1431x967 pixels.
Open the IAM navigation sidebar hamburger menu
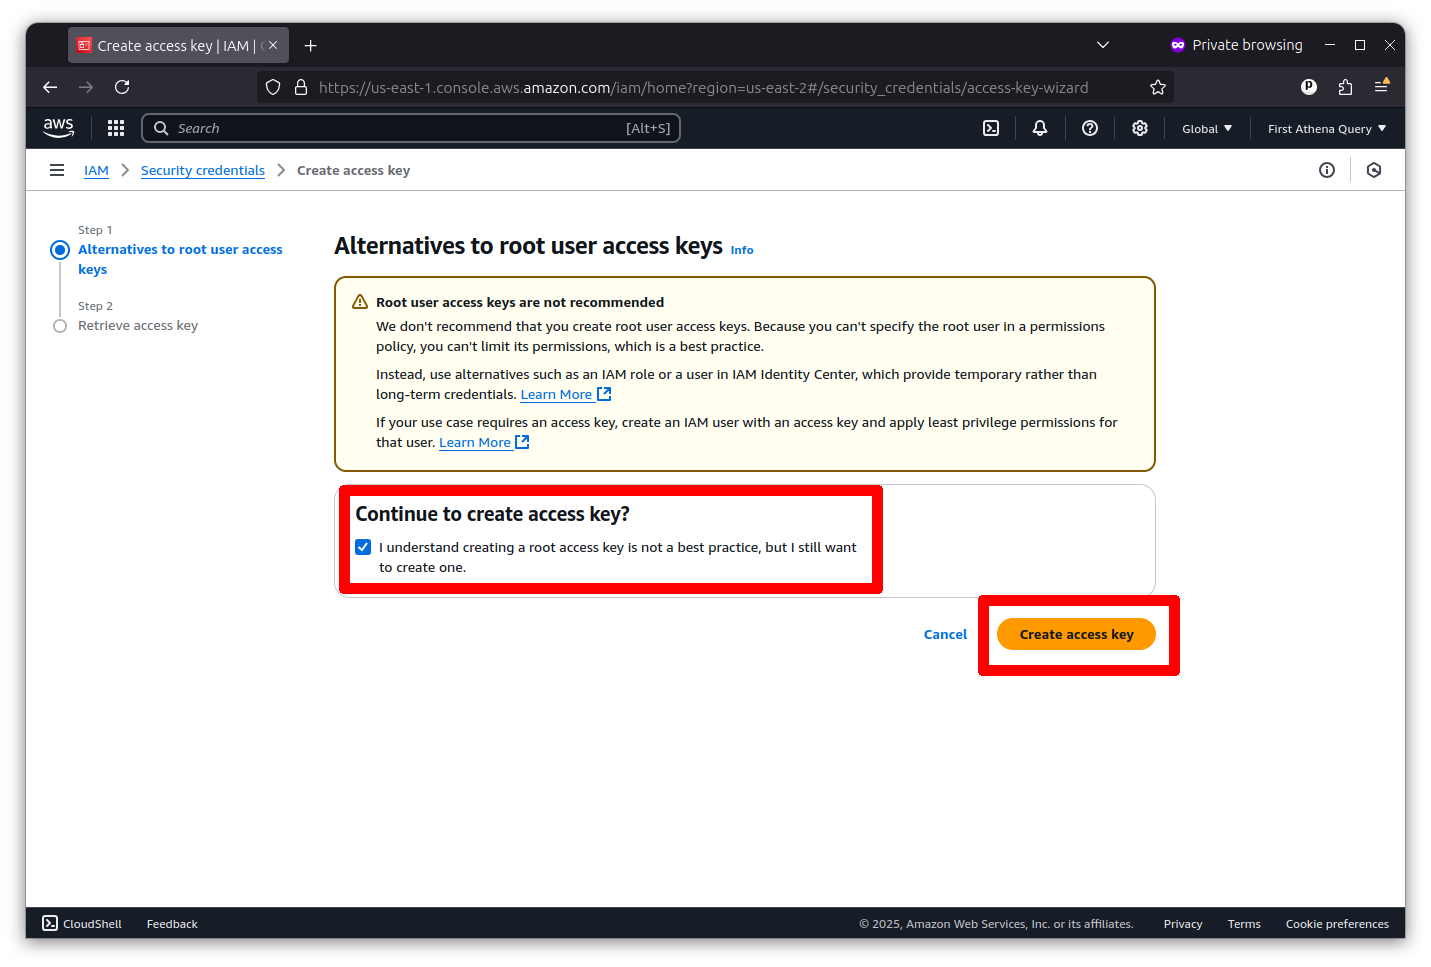click(x=57, y=170)
